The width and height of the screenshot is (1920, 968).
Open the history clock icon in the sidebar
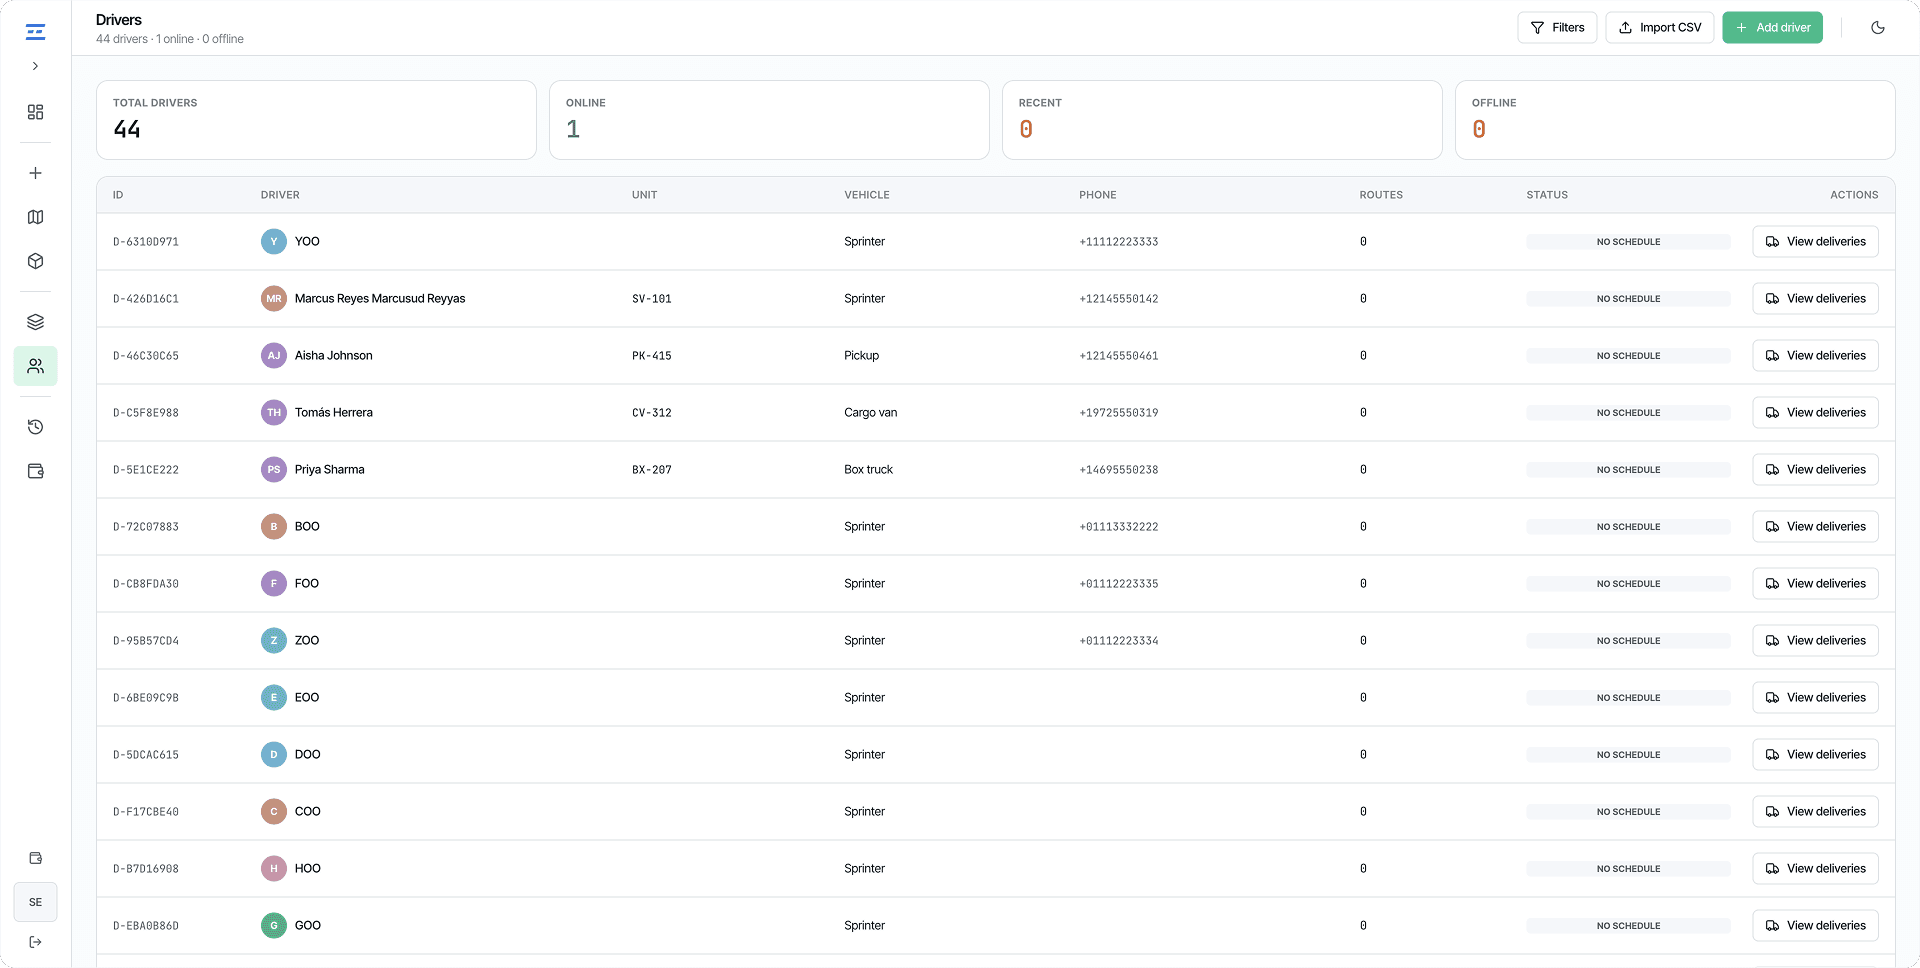[x=35, y=427]
